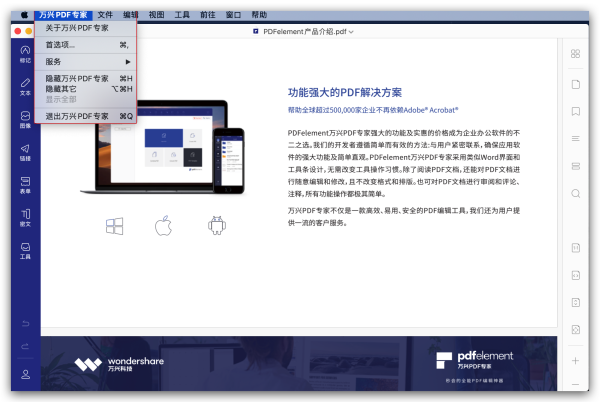Click the laptop and phone product image

point(163,148)
